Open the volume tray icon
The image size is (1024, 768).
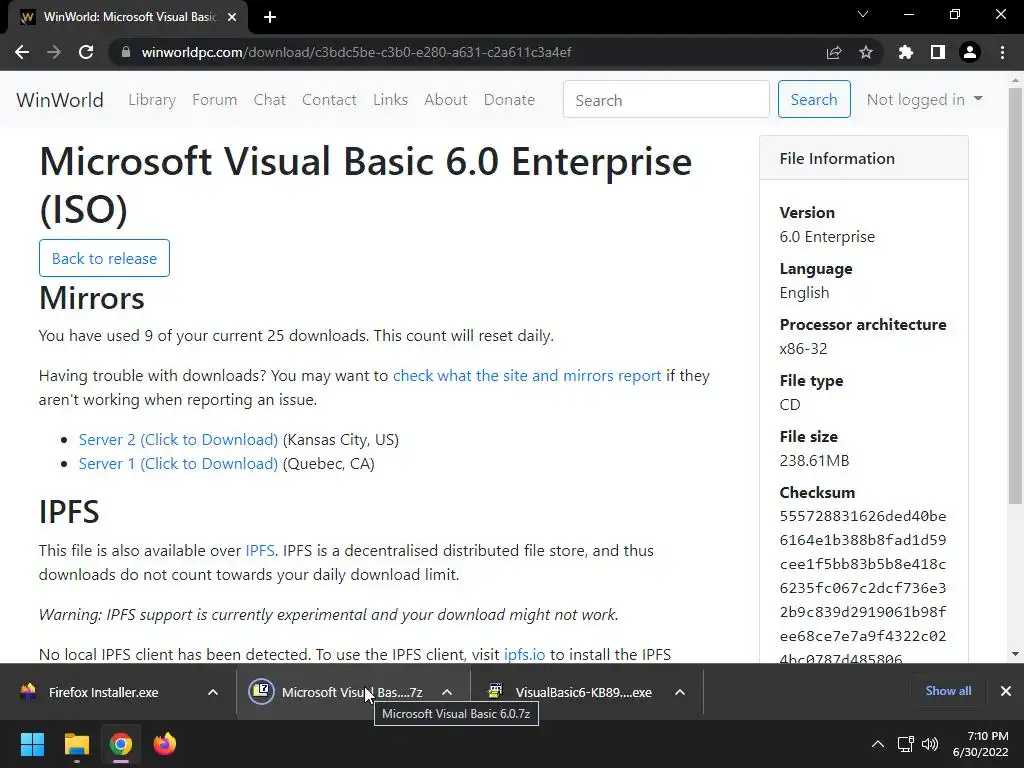pyautogui.click(x=929, y=744)
